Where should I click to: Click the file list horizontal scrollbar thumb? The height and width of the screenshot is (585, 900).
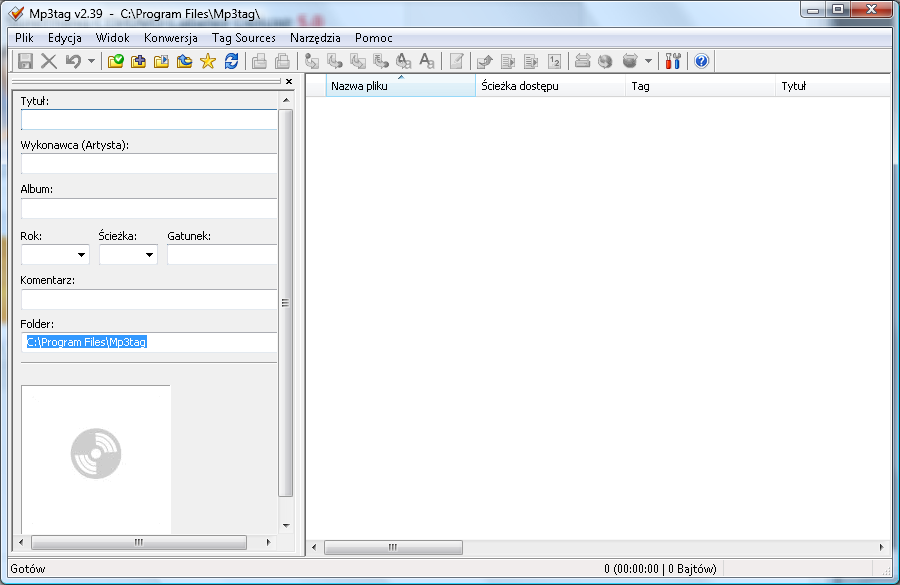(x=393, y=547)
